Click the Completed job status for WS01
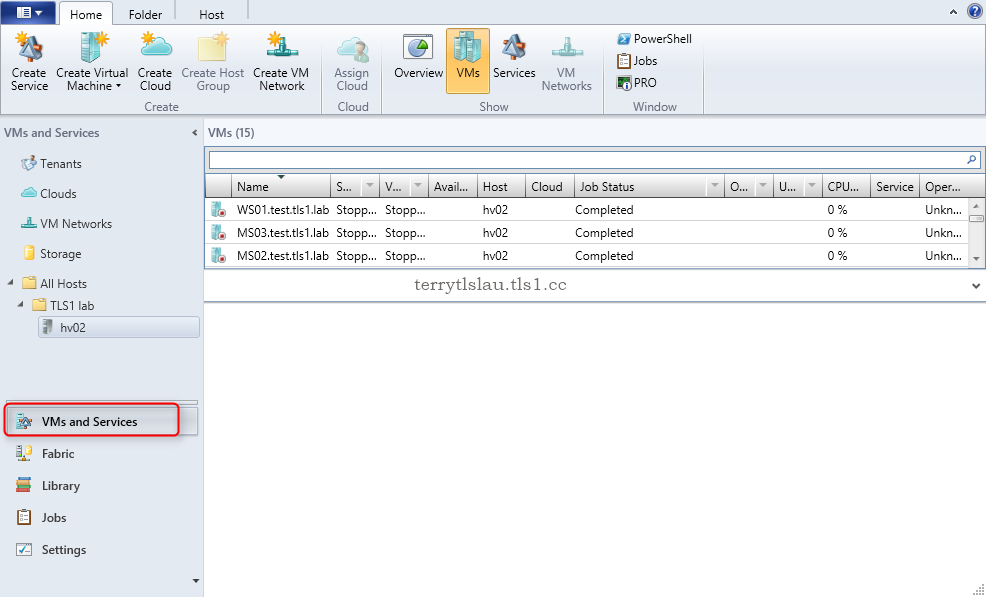The height and width of the screenshot is (597, 986). tap(604, 209)
